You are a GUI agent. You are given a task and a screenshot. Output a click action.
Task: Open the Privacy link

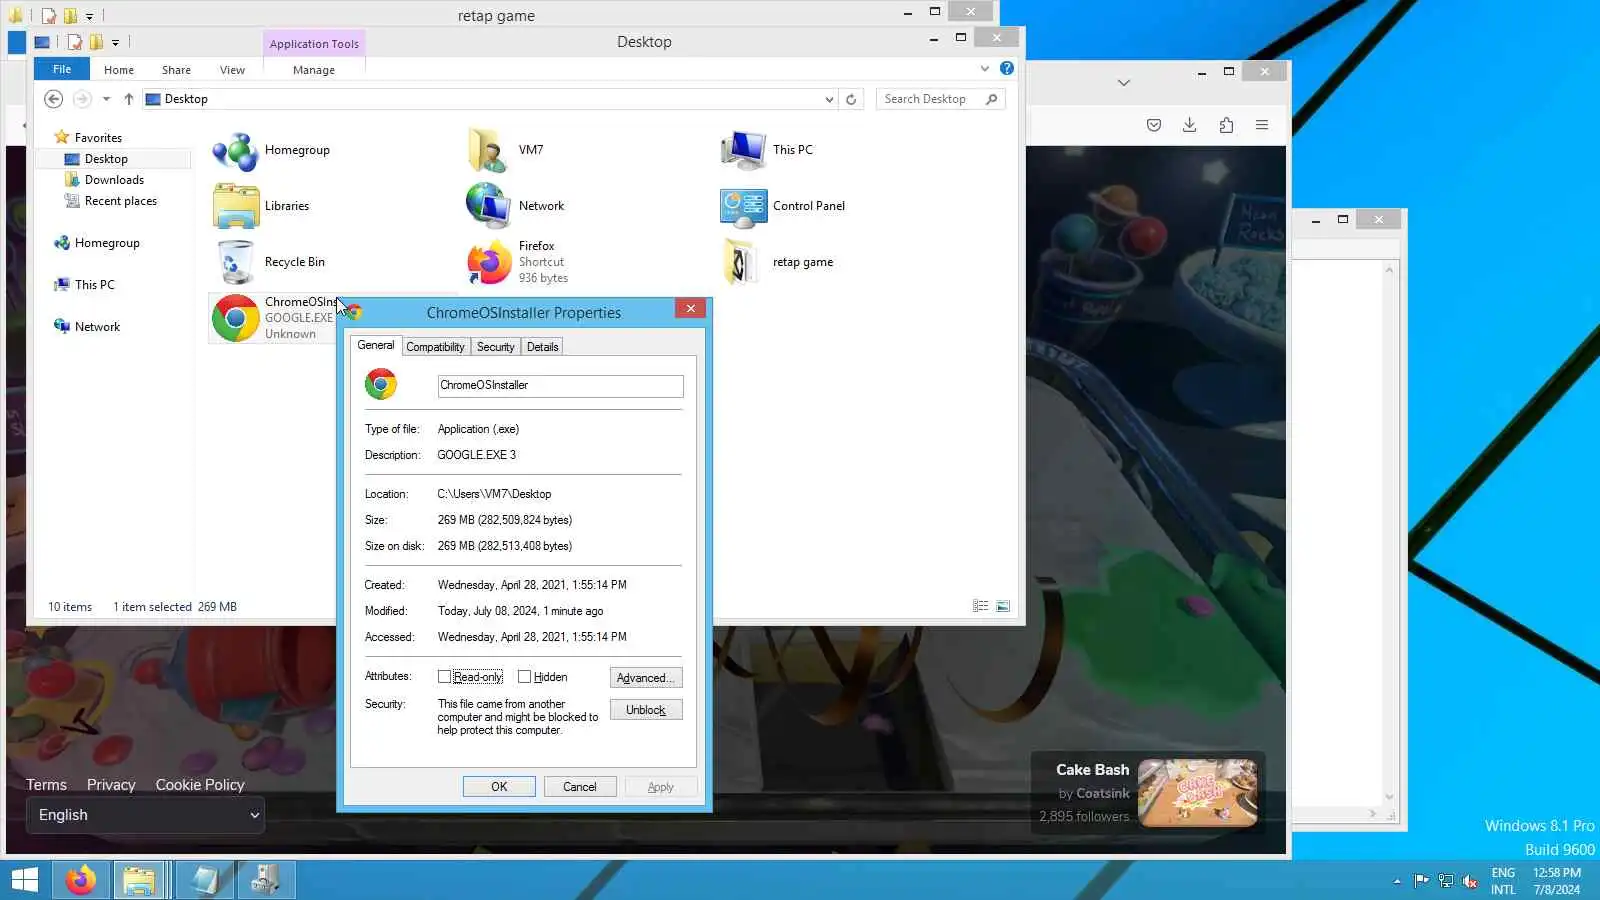(111, 785)
